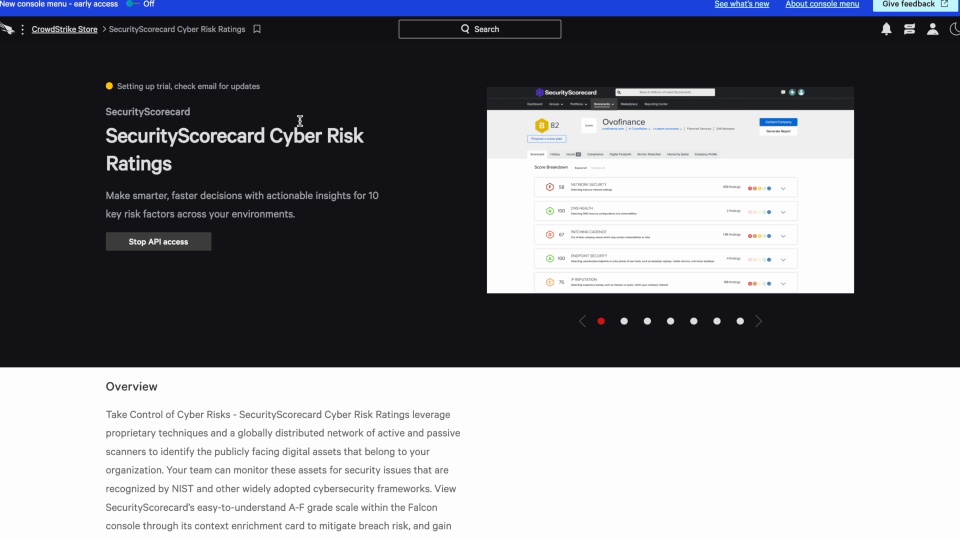
Task: Click the Give feedback button
Action: pos(915,4)
